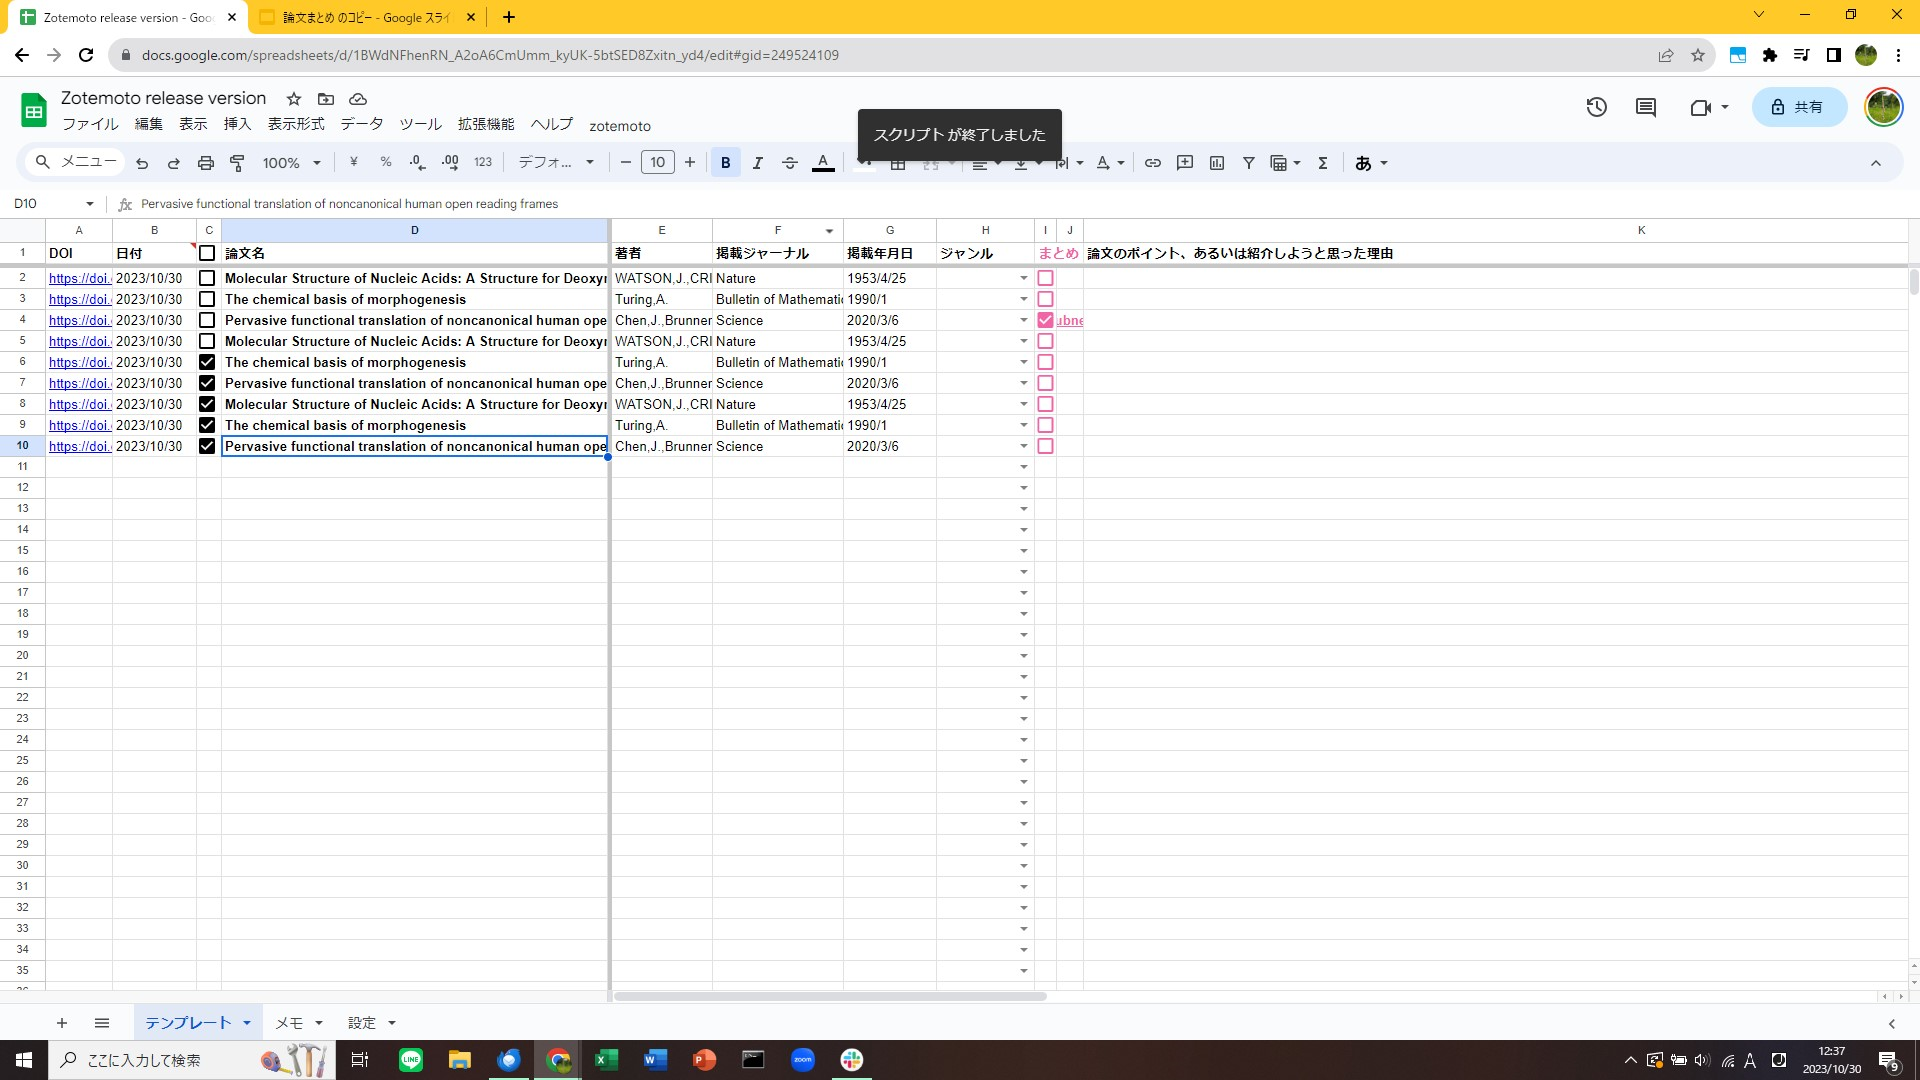
Task: Format value as percent
Action: (x=385, y=162)
